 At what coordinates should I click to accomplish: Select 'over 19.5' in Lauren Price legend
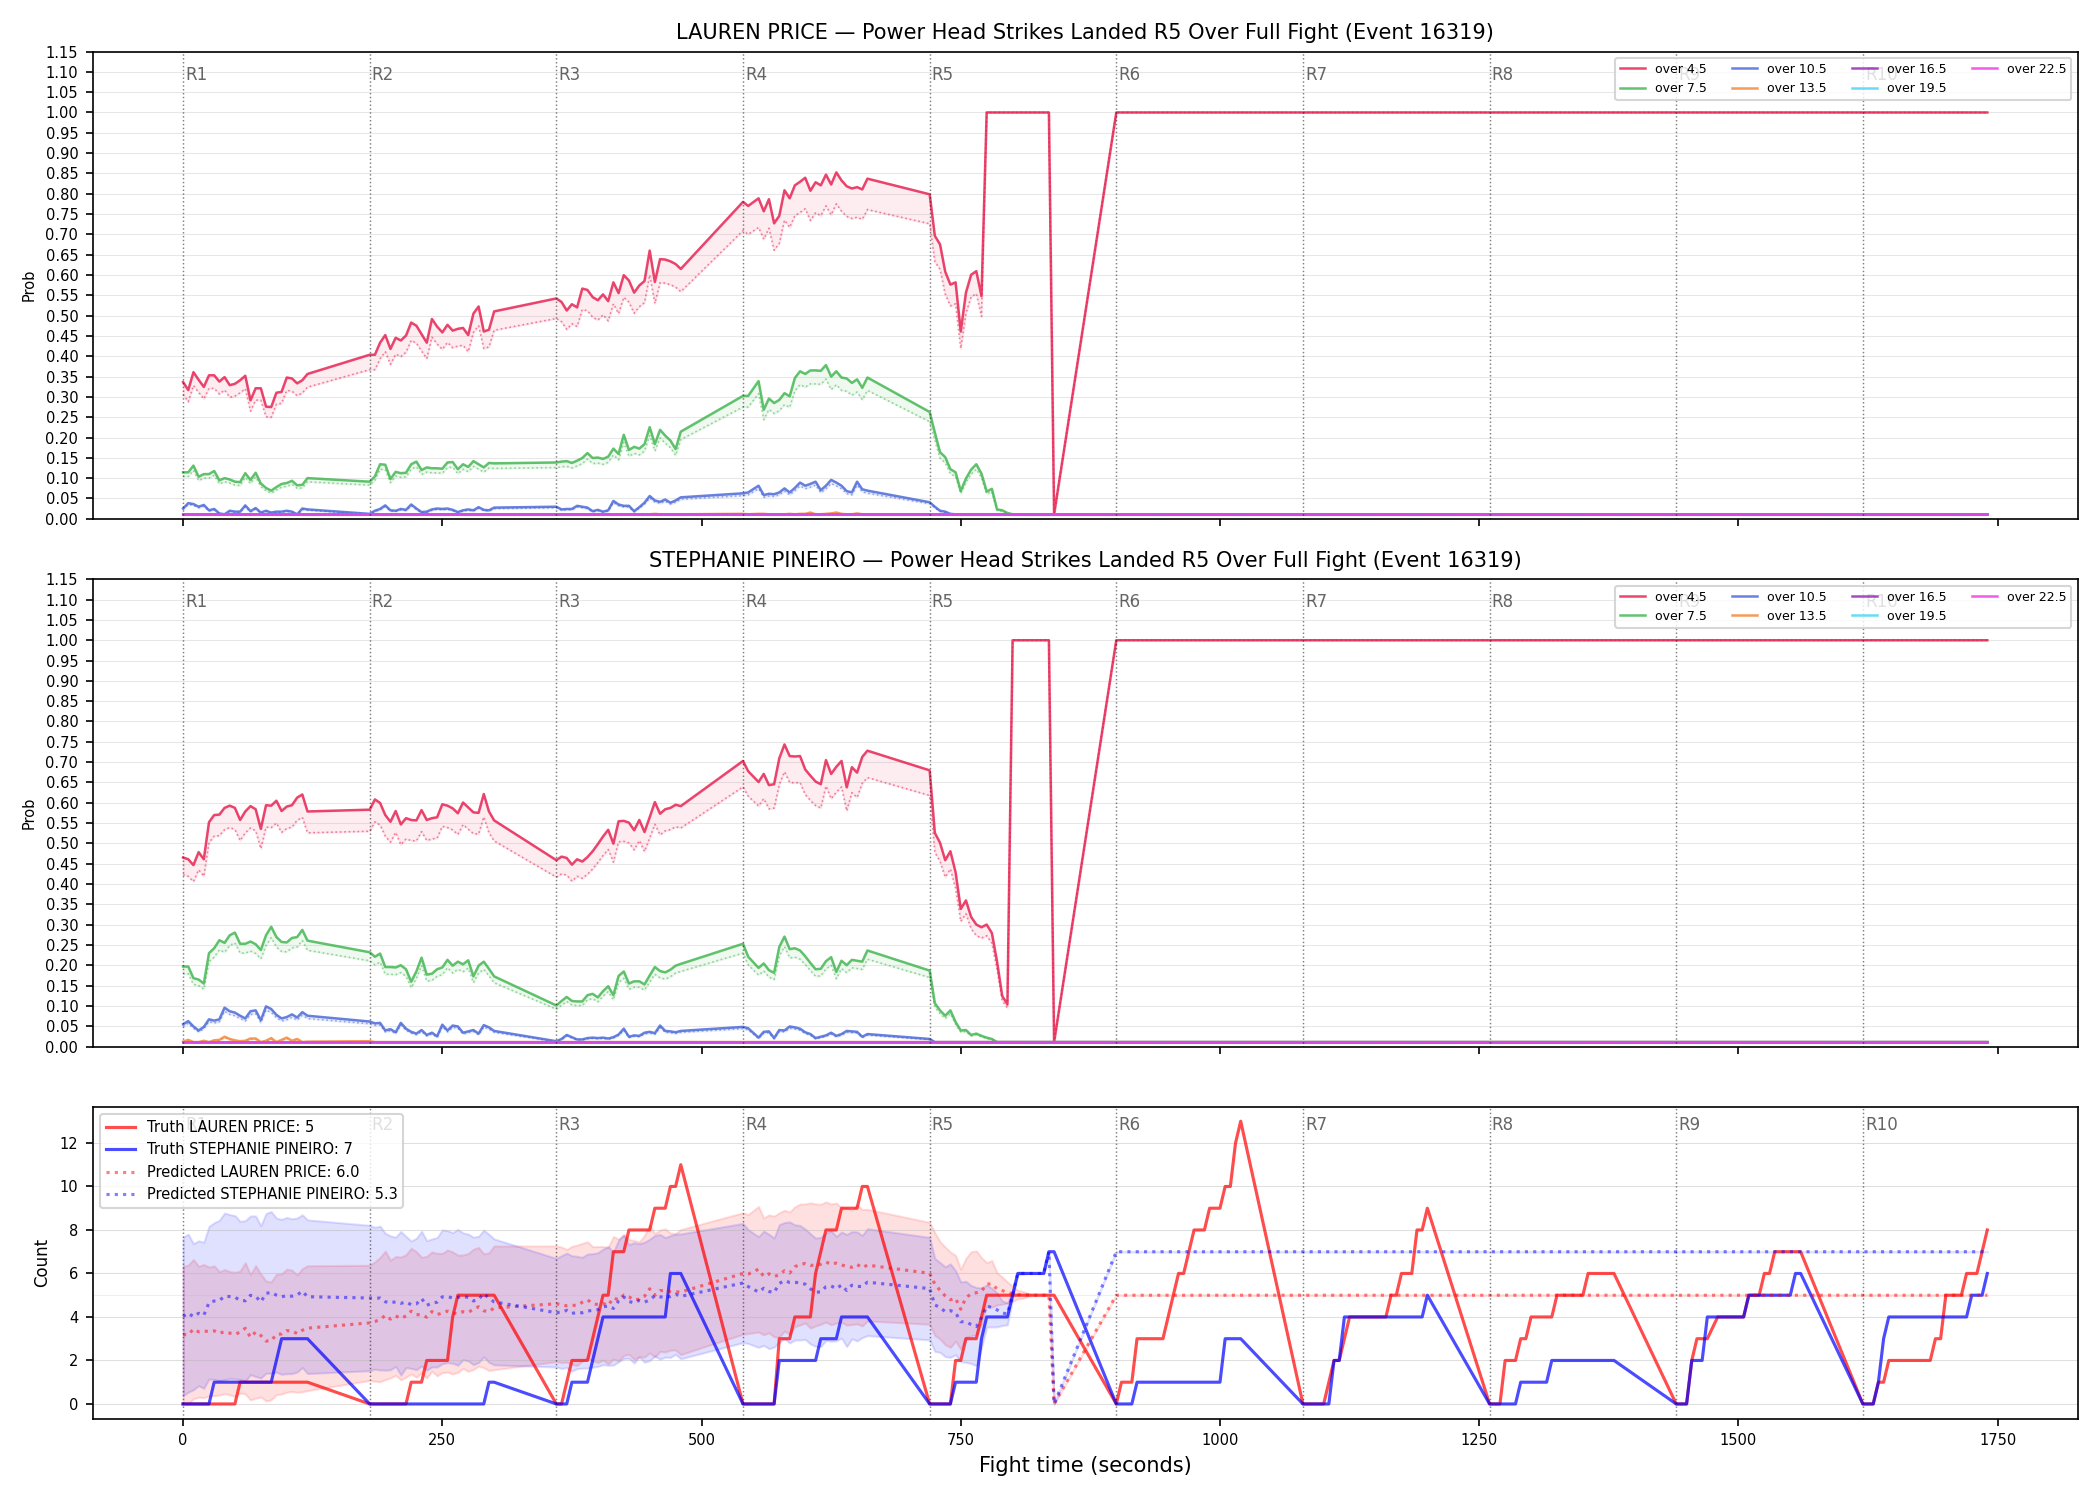1899,88
